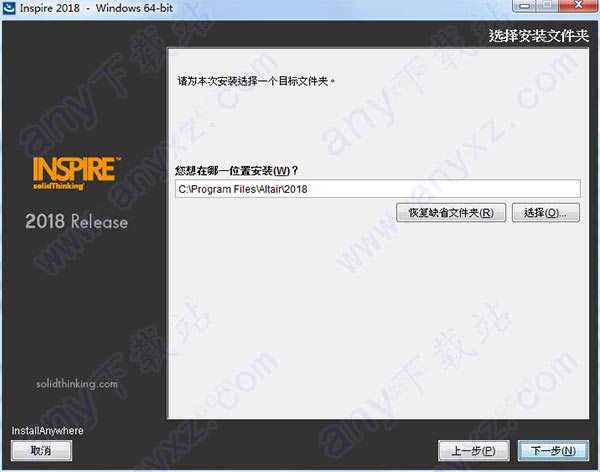Minimize the Inspire 2018 installer window
Screen dimensions: 600x472
point(525,6)
